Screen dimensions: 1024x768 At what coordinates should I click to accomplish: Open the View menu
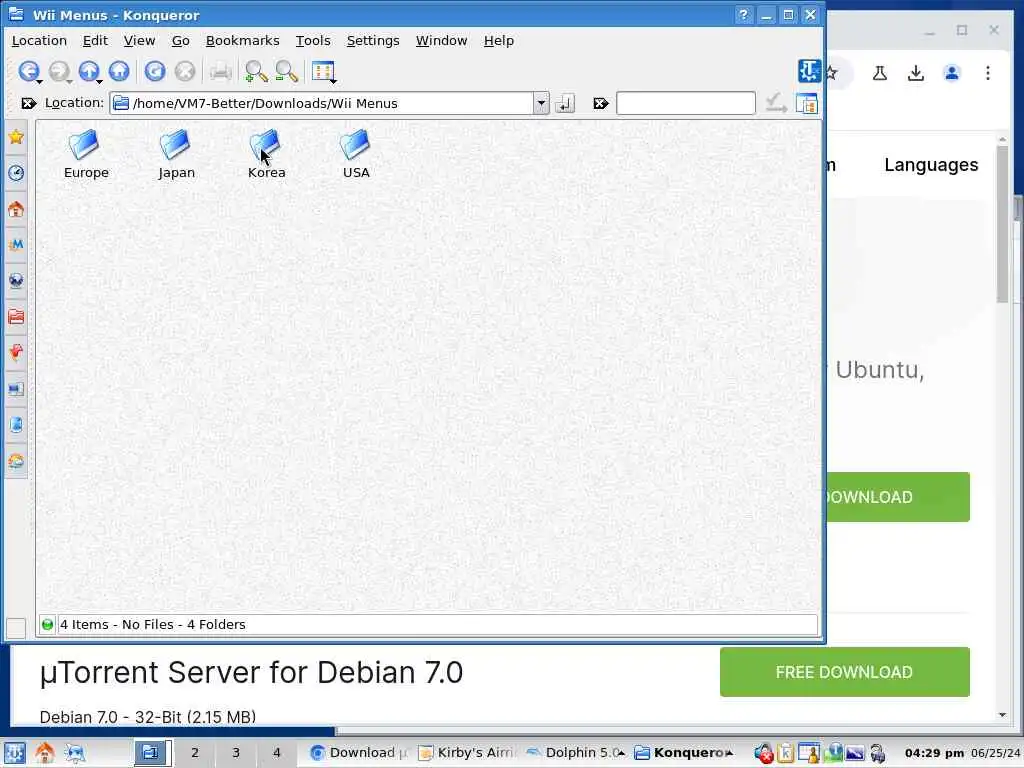[139, 40]
